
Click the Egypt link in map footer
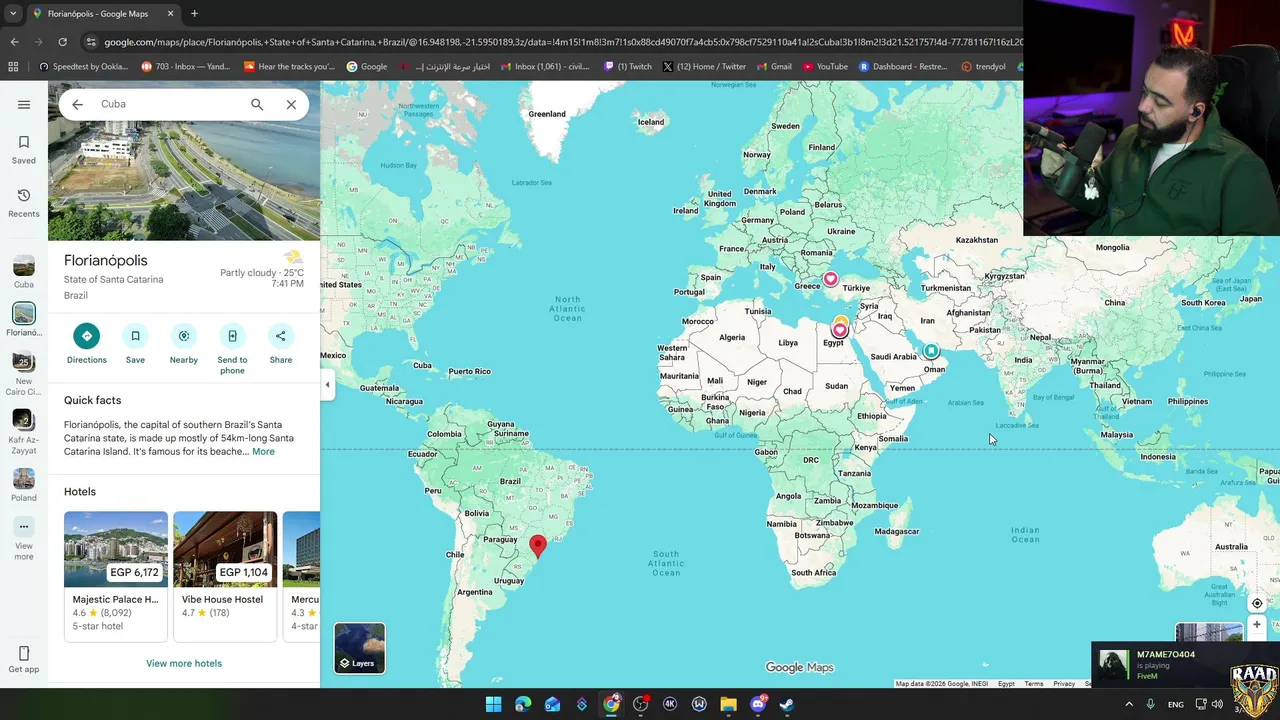(1006, 684)
